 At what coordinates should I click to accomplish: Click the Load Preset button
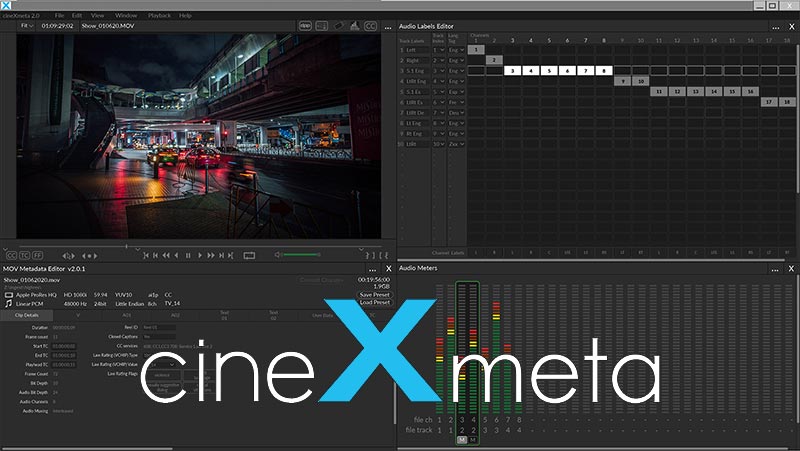[x=374, y=302]
